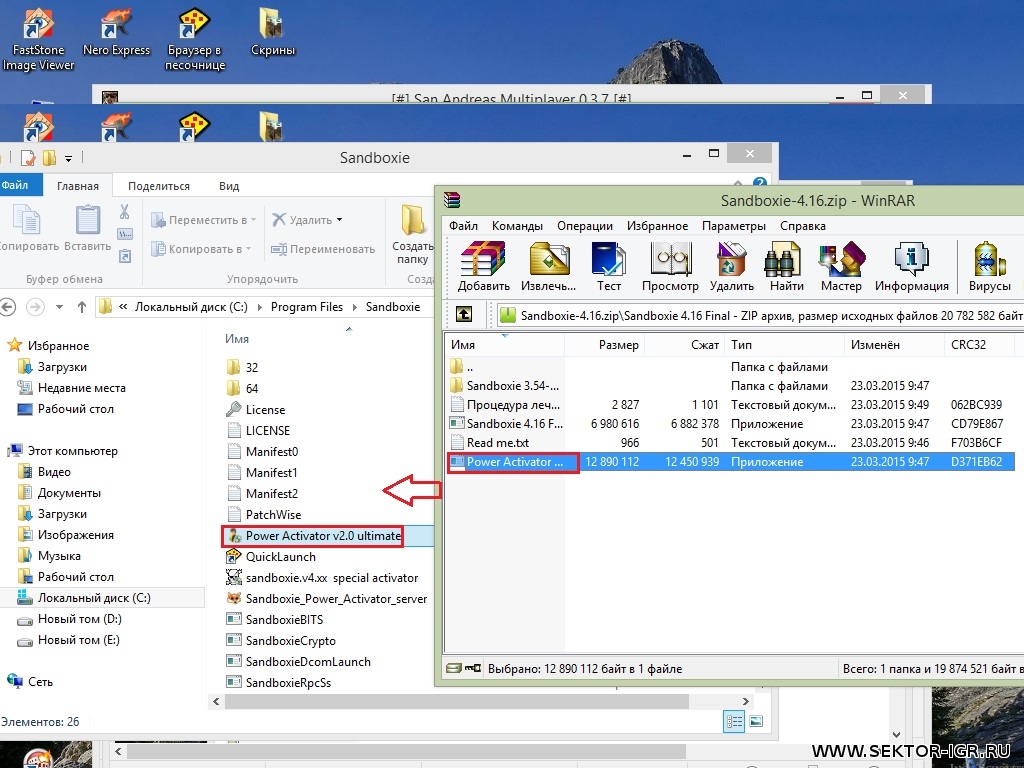Viewport: 1024px width, 768px height.
Task: Sort WinRAR list by CRC32 column
Action: click(980, 345)
